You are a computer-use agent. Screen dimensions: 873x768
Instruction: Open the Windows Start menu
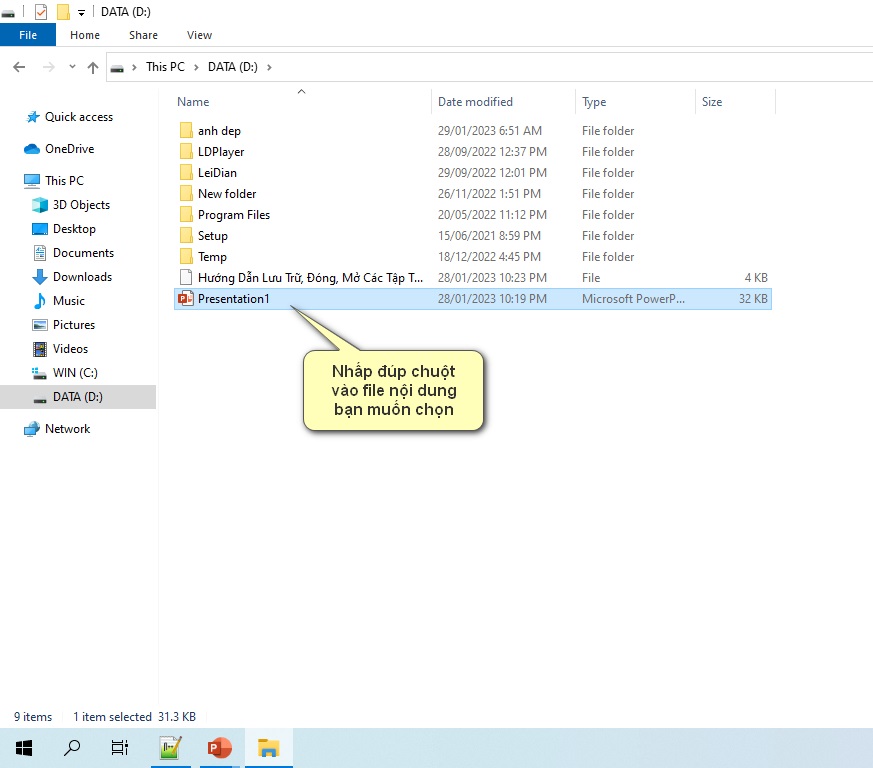click(x=24, y=748)
